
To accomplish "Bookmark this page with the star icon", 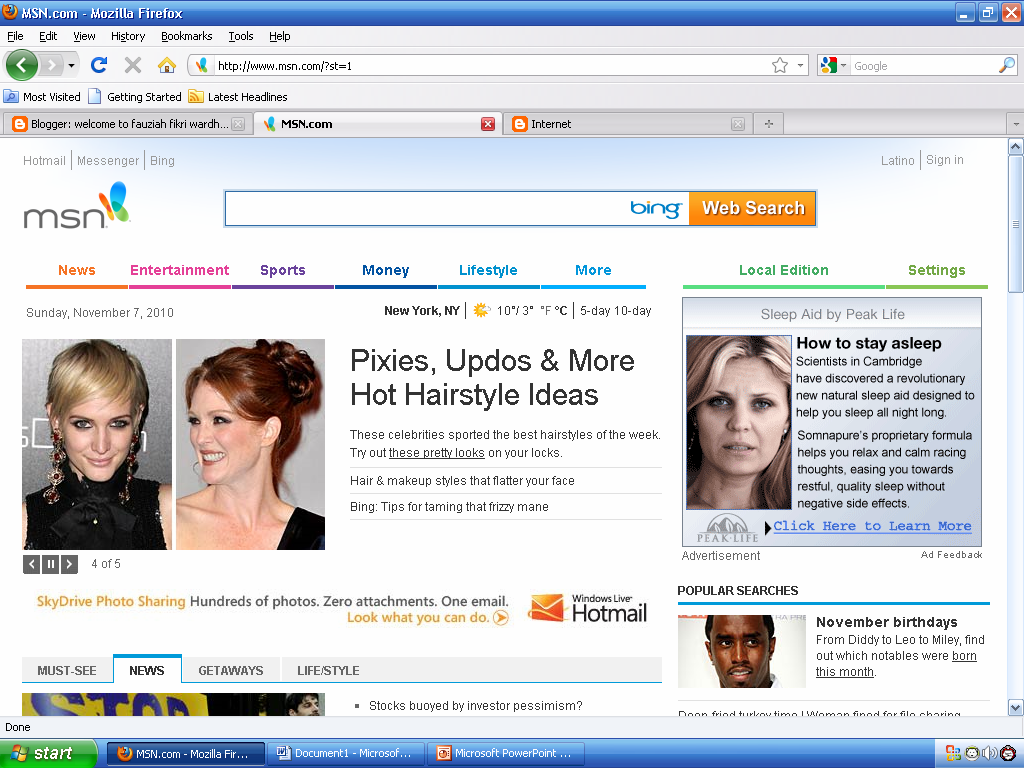I will (780, 65).
